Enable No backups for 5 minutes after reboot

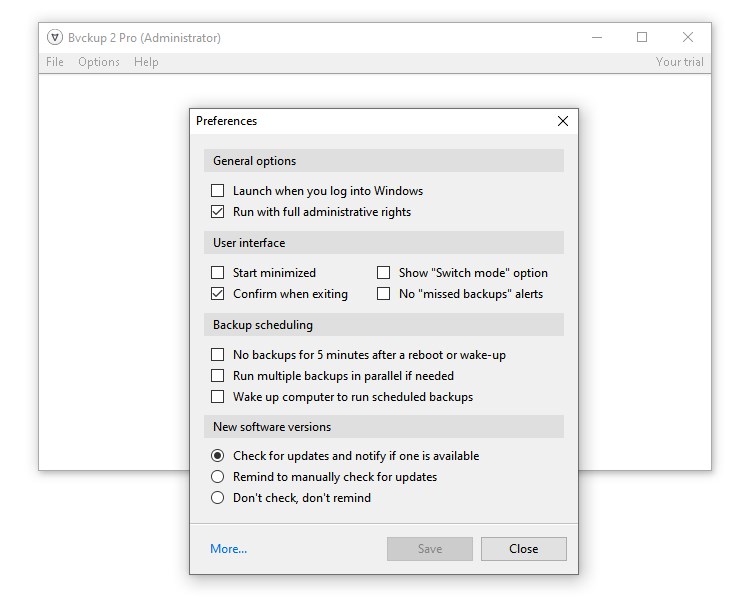pos(218,355)
